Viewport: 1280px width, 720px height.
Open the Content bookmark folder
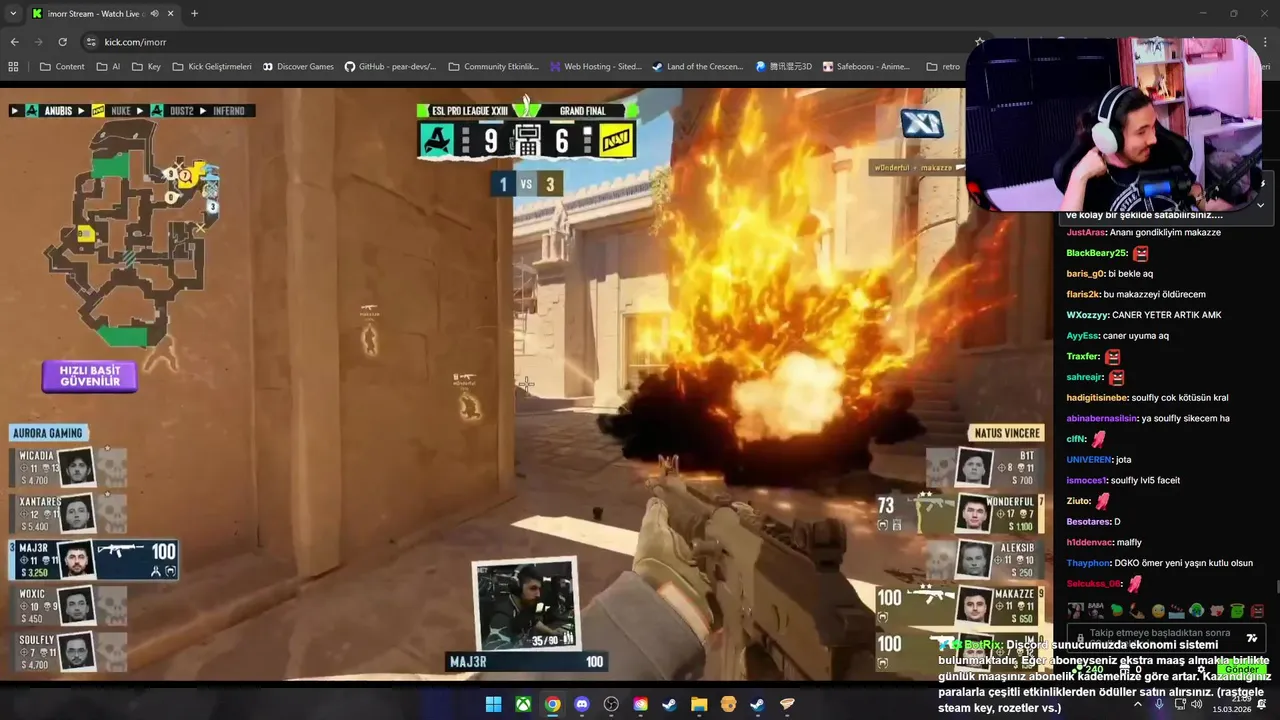[62, 67]
